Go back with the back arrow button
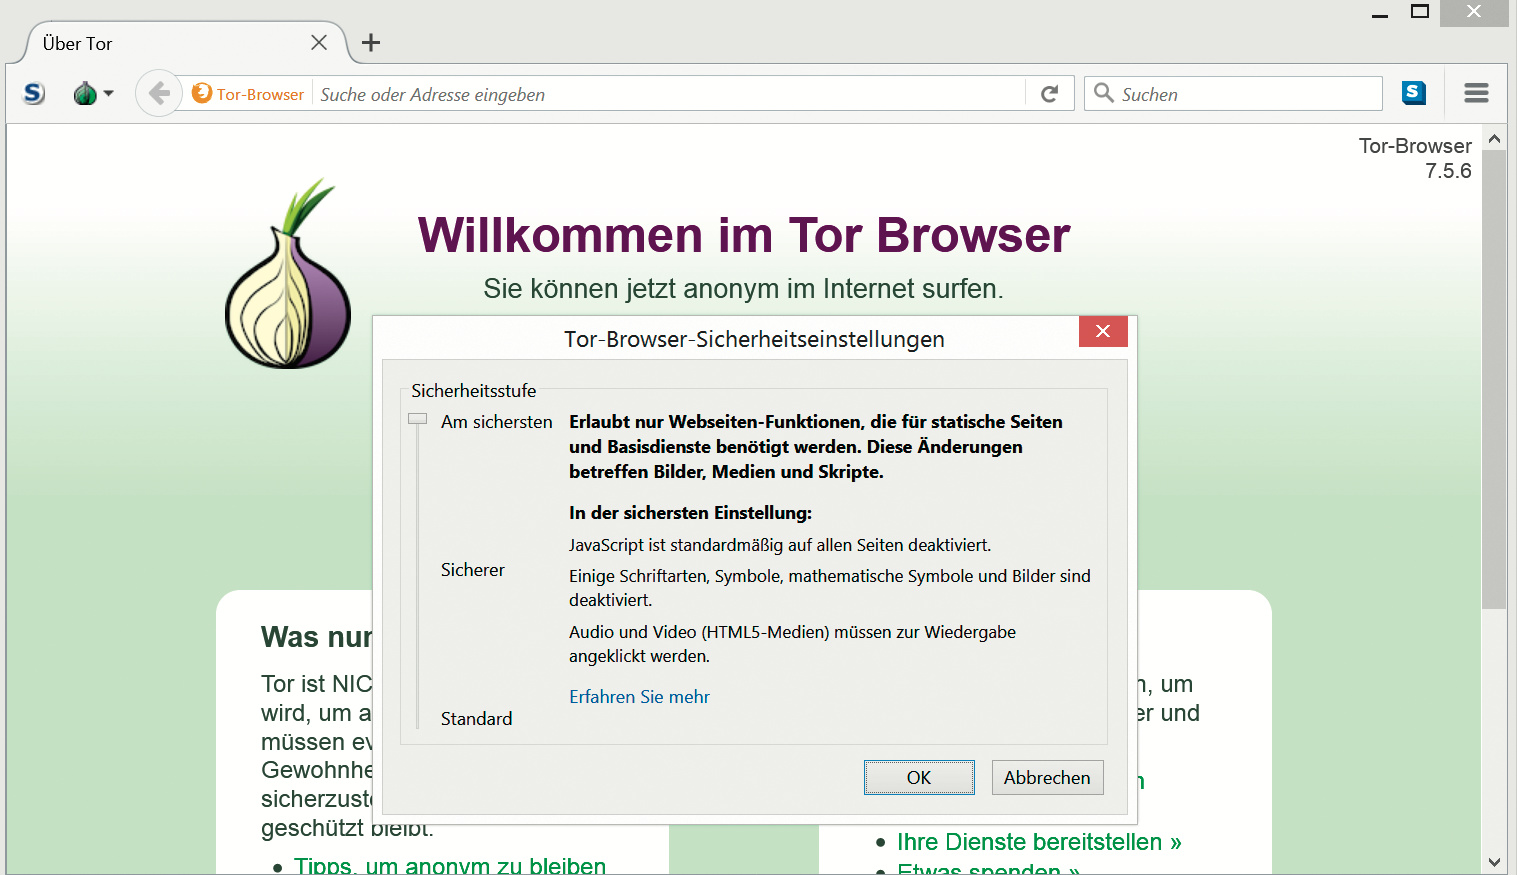The width and height of the screenshot is (1517, 875). [158, 94]
